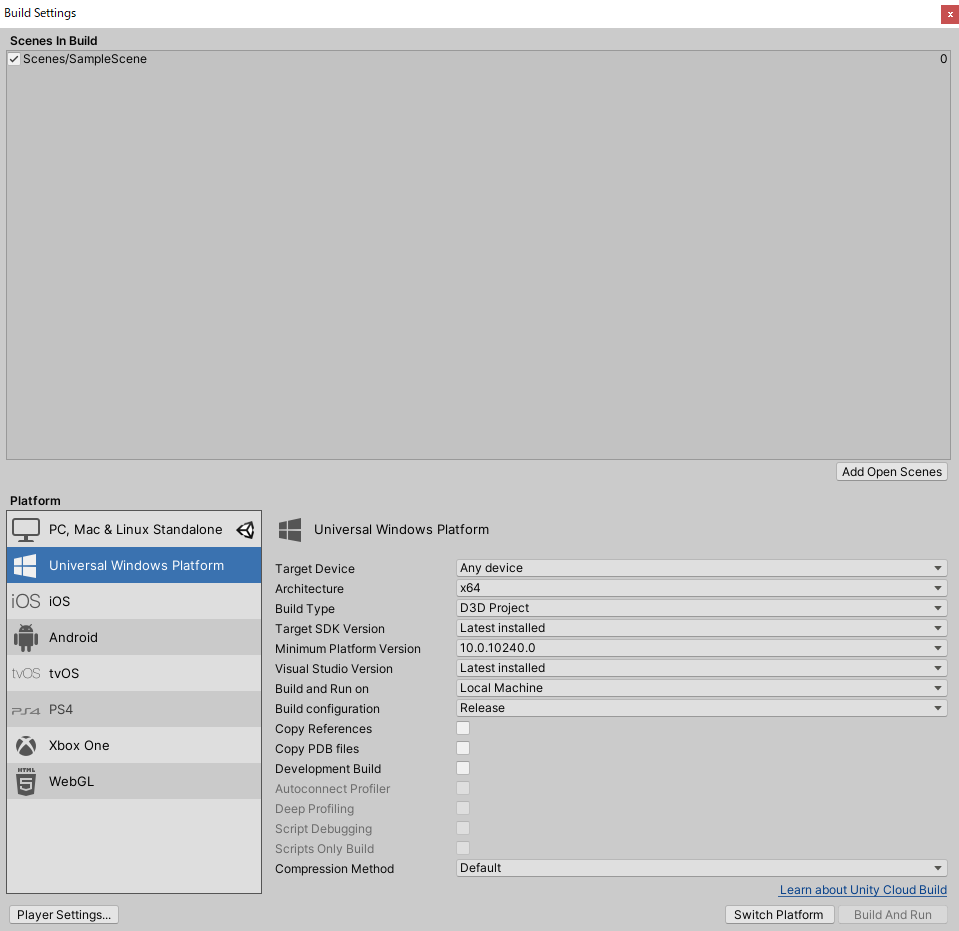
Task: Enable the Copy References checkbox
Action: click(463, 728)
